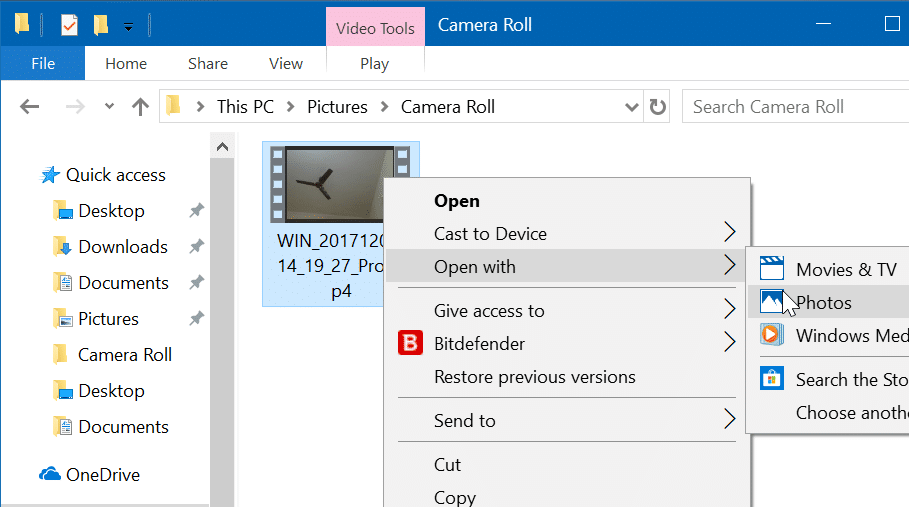Click the folder icon in address bar
Screen dimensions: 909x507
click(x=173, y=105)
